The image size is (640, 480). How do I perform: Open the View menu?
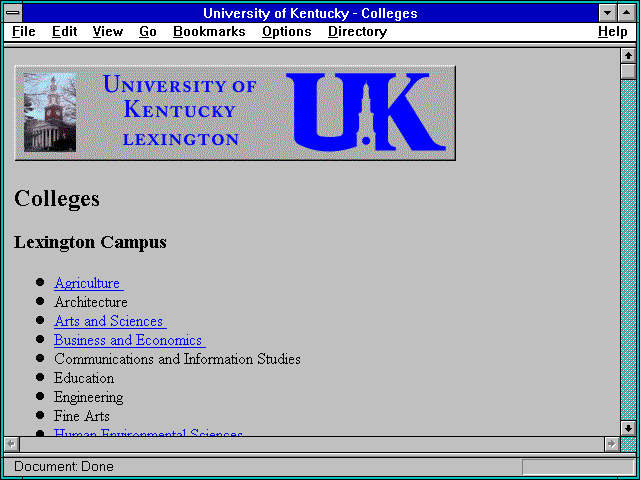tap(107, 32)
